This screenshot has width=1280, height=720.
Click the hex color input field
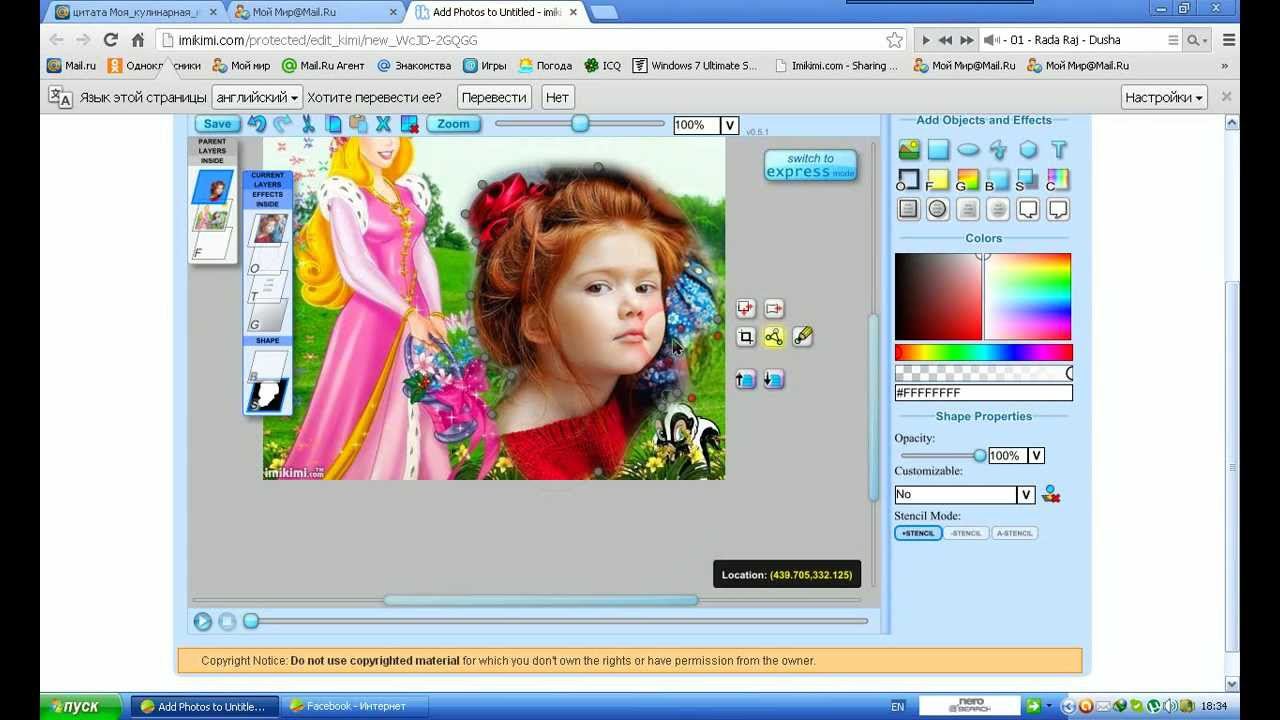(984, 393)
